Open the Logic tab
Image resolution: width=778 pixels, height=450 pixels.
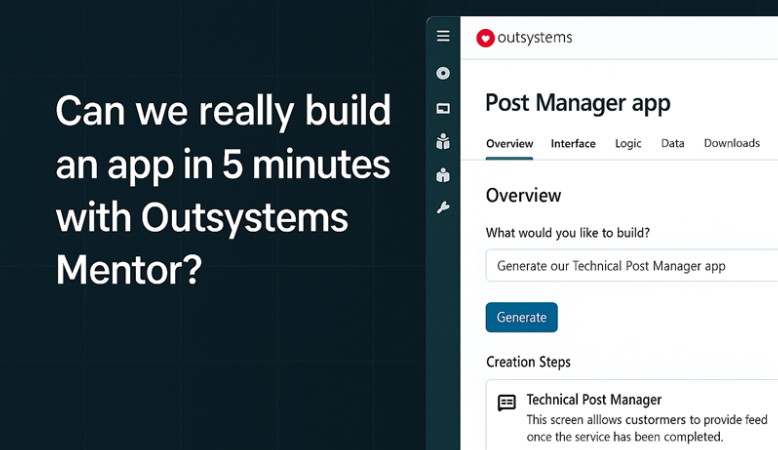(x=628, y=144)
